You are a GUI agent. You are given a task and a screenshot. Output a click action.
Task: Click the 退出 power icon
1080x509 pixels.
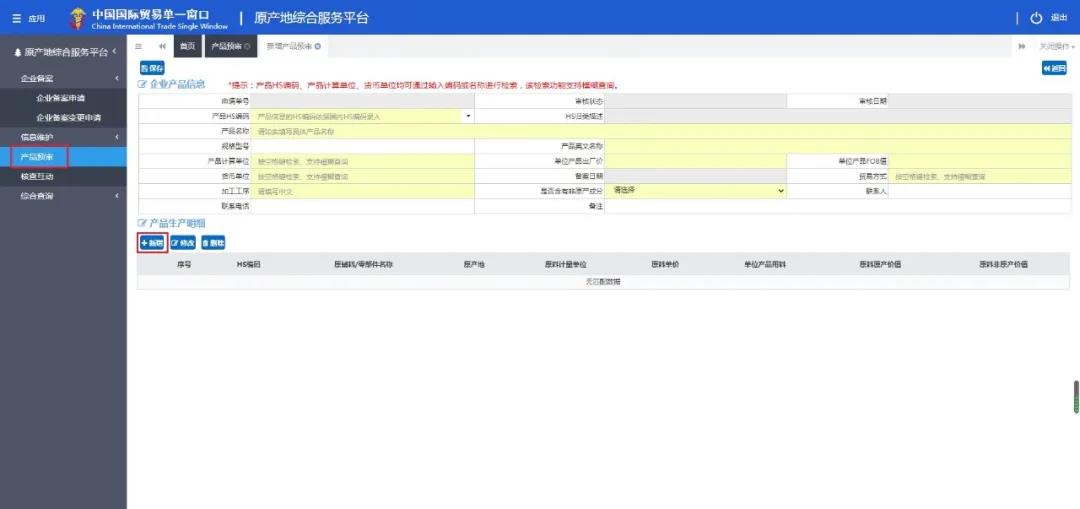click(1036, 18)
